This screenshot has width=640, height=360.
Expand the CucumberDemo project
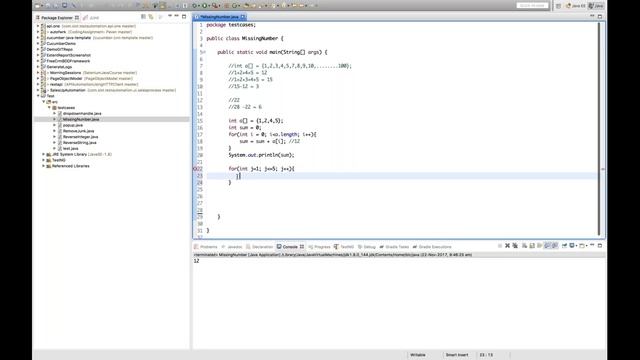click(38, 43)
